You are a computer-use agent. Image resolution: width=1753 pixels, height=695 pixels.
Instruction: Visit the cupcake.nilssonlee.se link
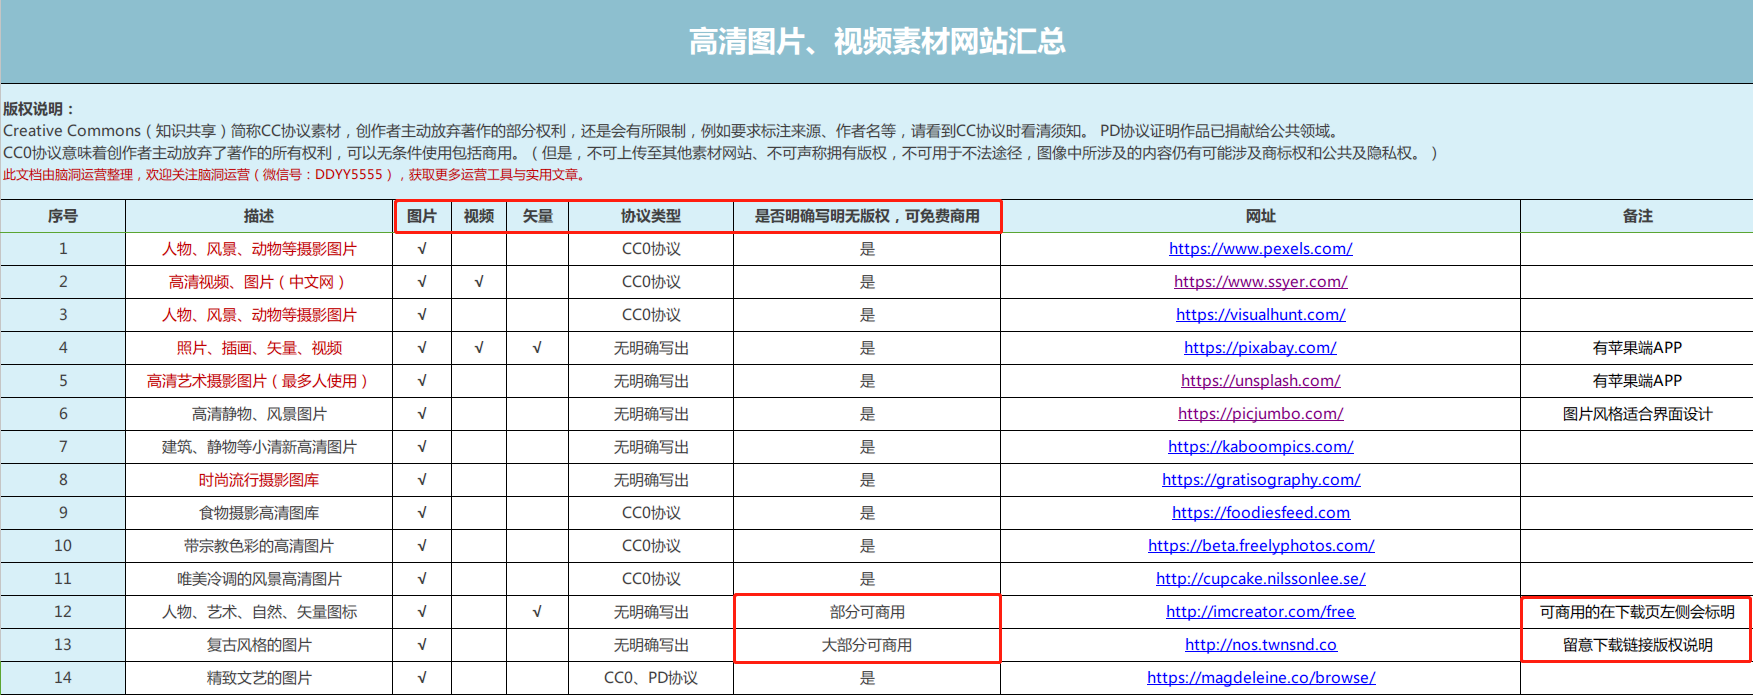tap(1260, 579)
